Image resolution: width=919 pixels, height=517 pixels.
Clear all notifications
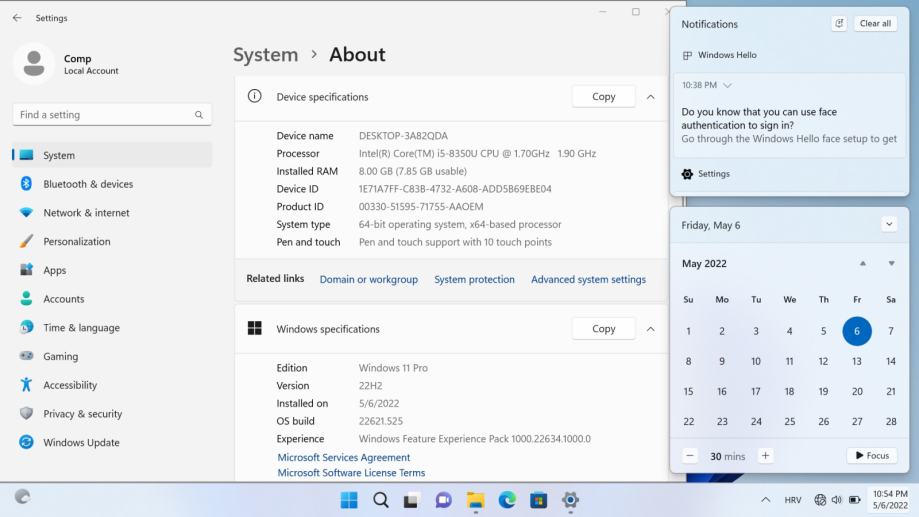875,24
